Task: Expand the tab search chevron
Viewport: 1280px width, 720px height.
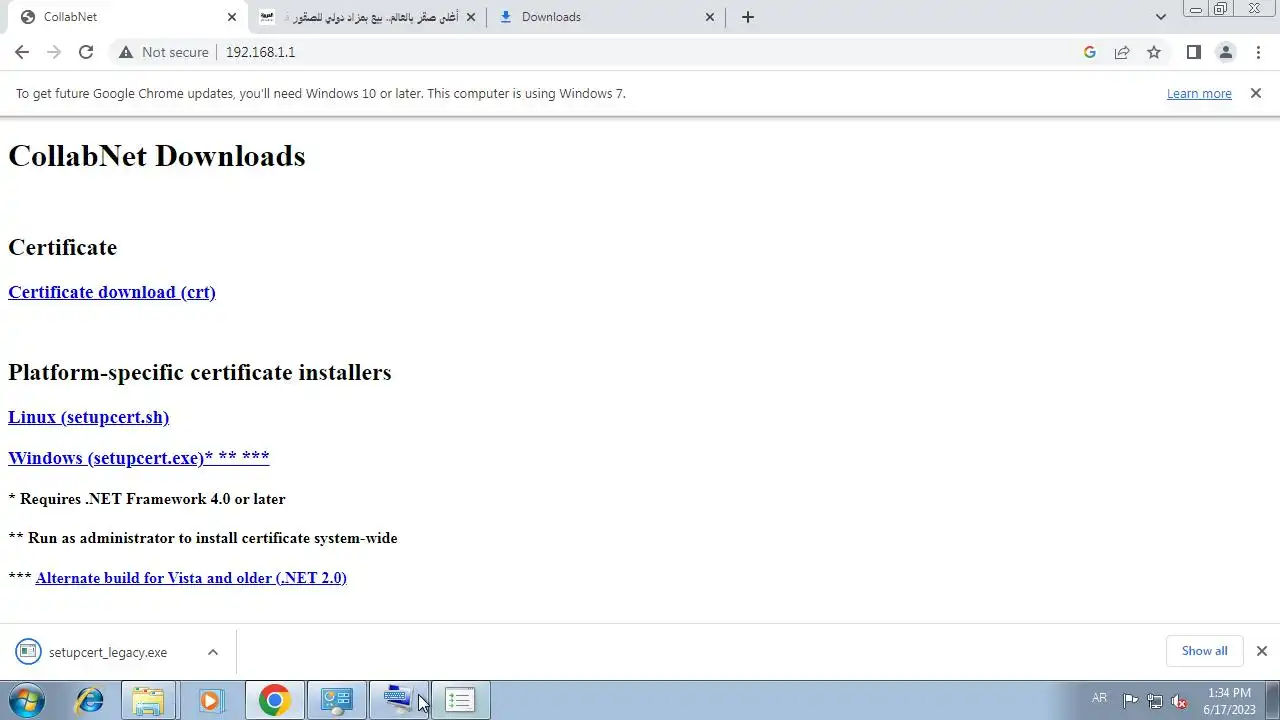Action: (1160, 17)
